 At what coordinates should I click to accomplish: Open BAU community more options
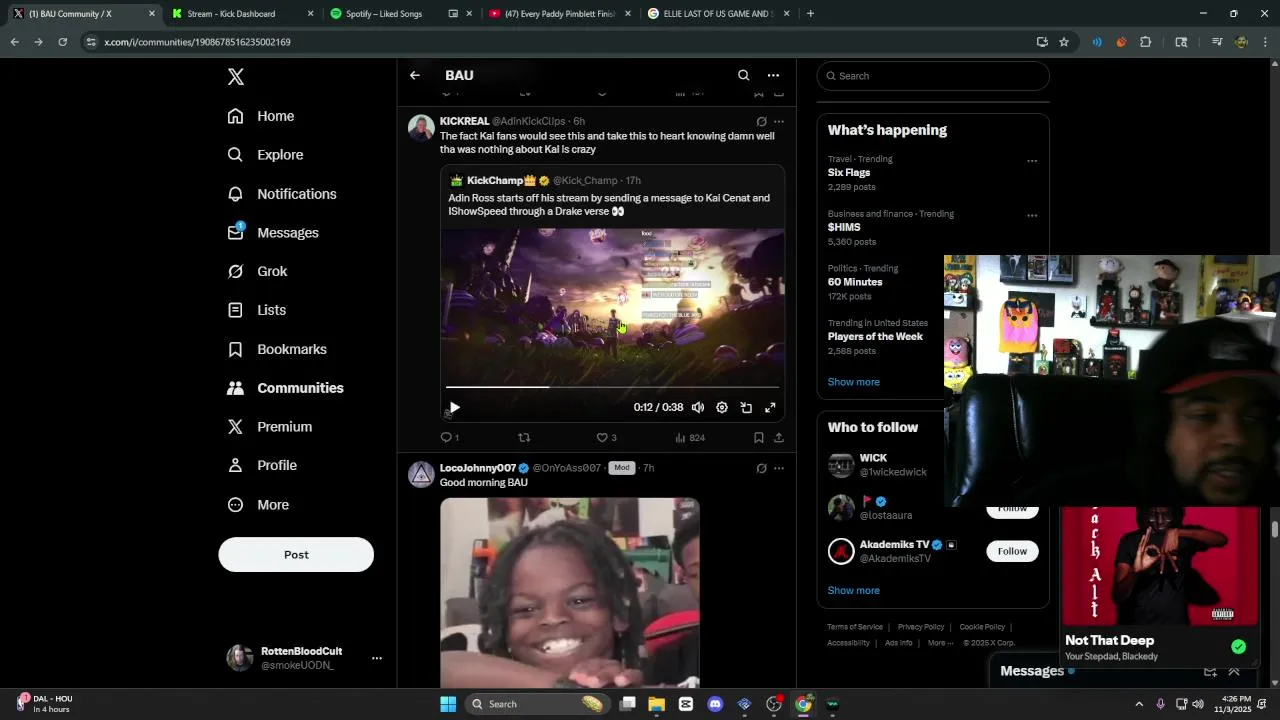pyautogui.click(x=773, y=75)
